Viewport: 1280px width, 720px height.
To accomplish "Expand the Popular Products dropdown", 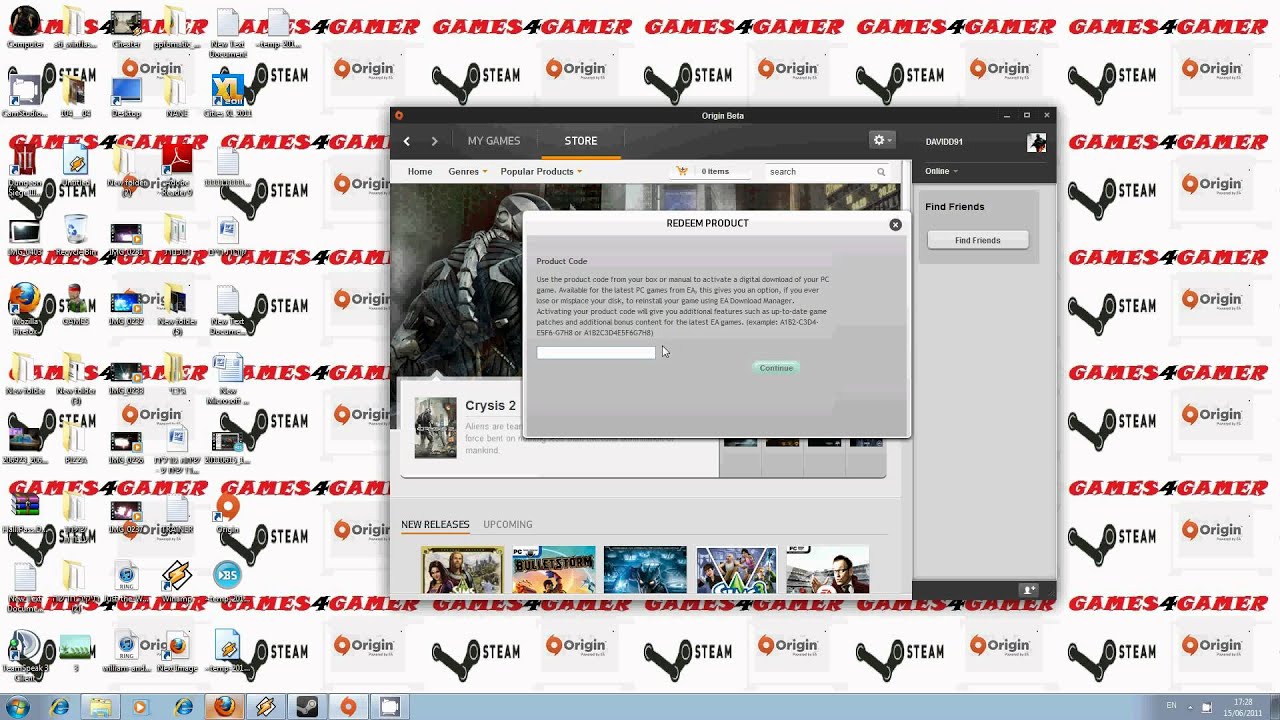I will [541, 172].
